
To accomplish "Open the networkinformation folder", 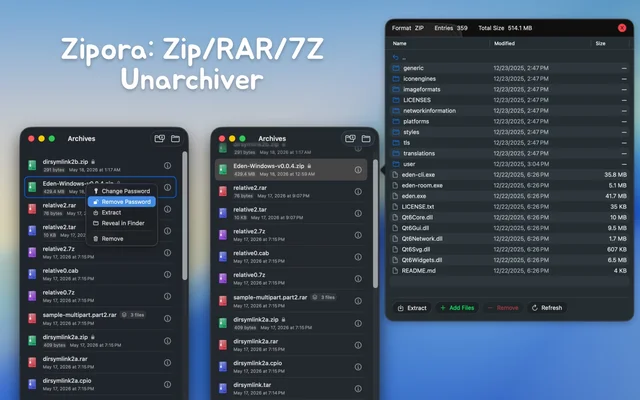I will pyautogui.click(x=509, y=111).
